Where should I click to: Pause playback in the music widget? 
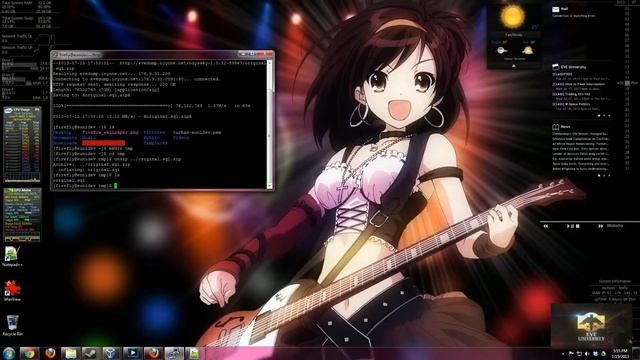point(573,226)
